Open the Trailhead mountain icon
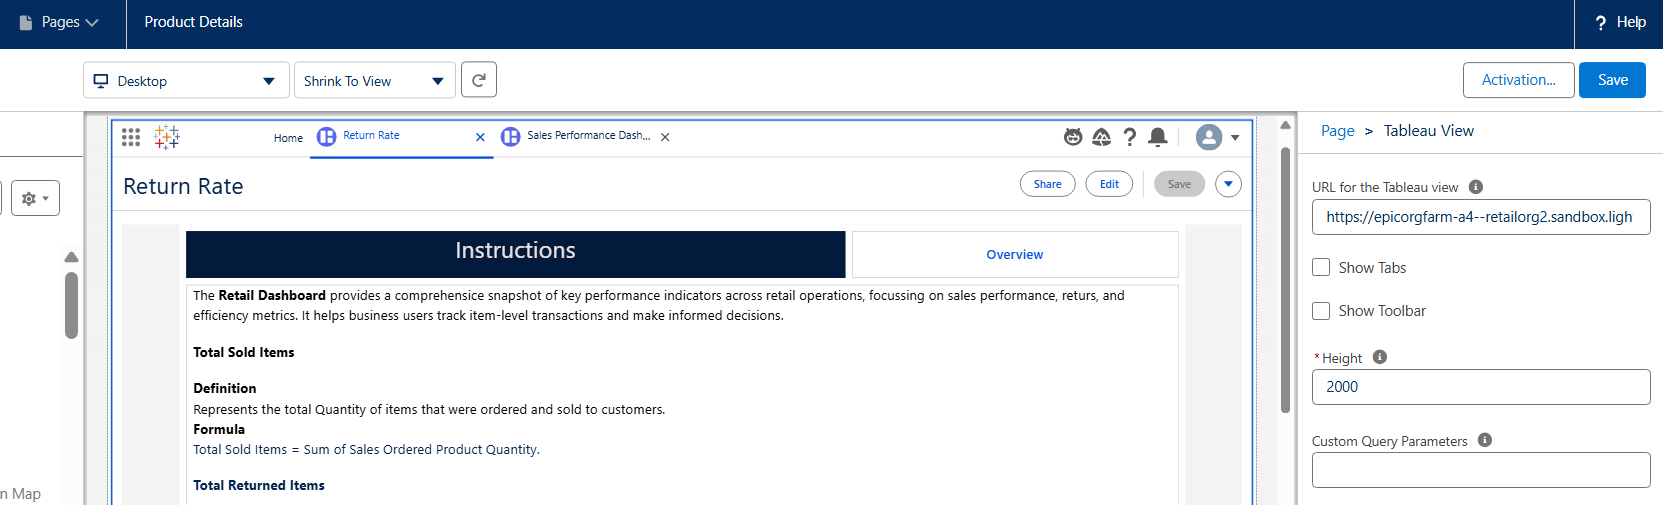 pyautogui.click(x=1101, y=137)
